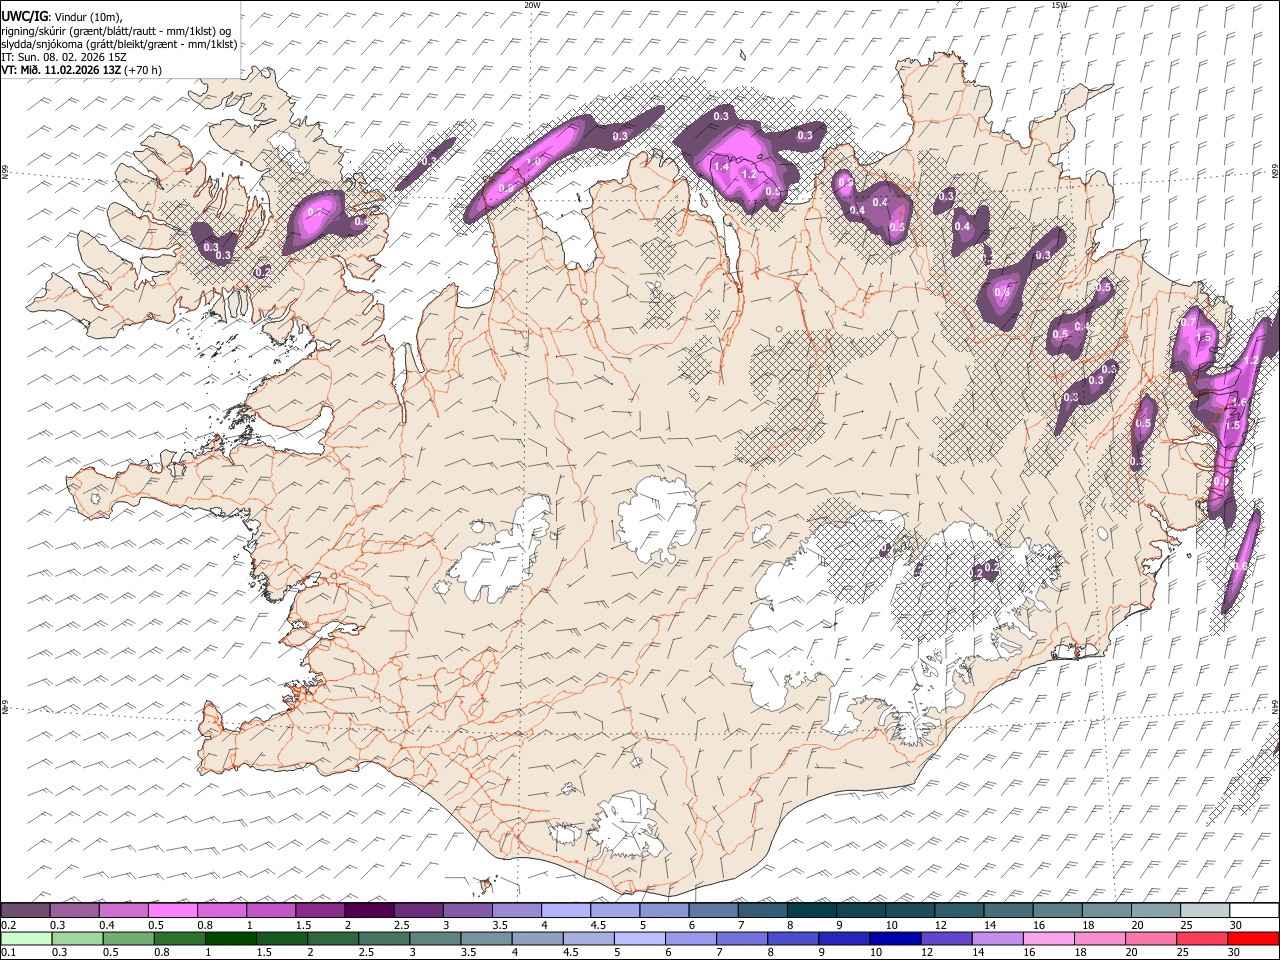Click the "rigning/skúrir" legend description line

pyautogui.click(x=116, y=31)
